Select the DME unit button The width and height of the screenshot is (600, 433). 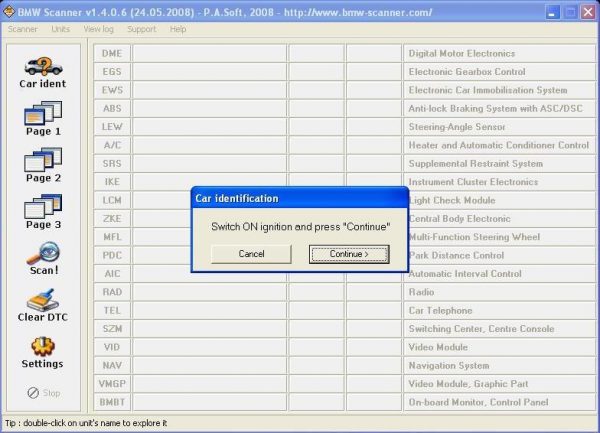112,53
